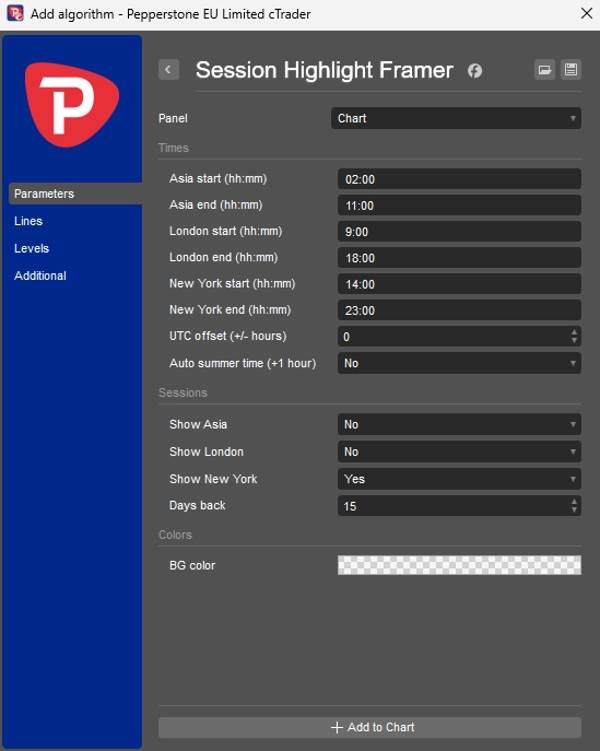Increase the UTC offset with up arrow
Screen dimensions: 600x751
(574, 332)
